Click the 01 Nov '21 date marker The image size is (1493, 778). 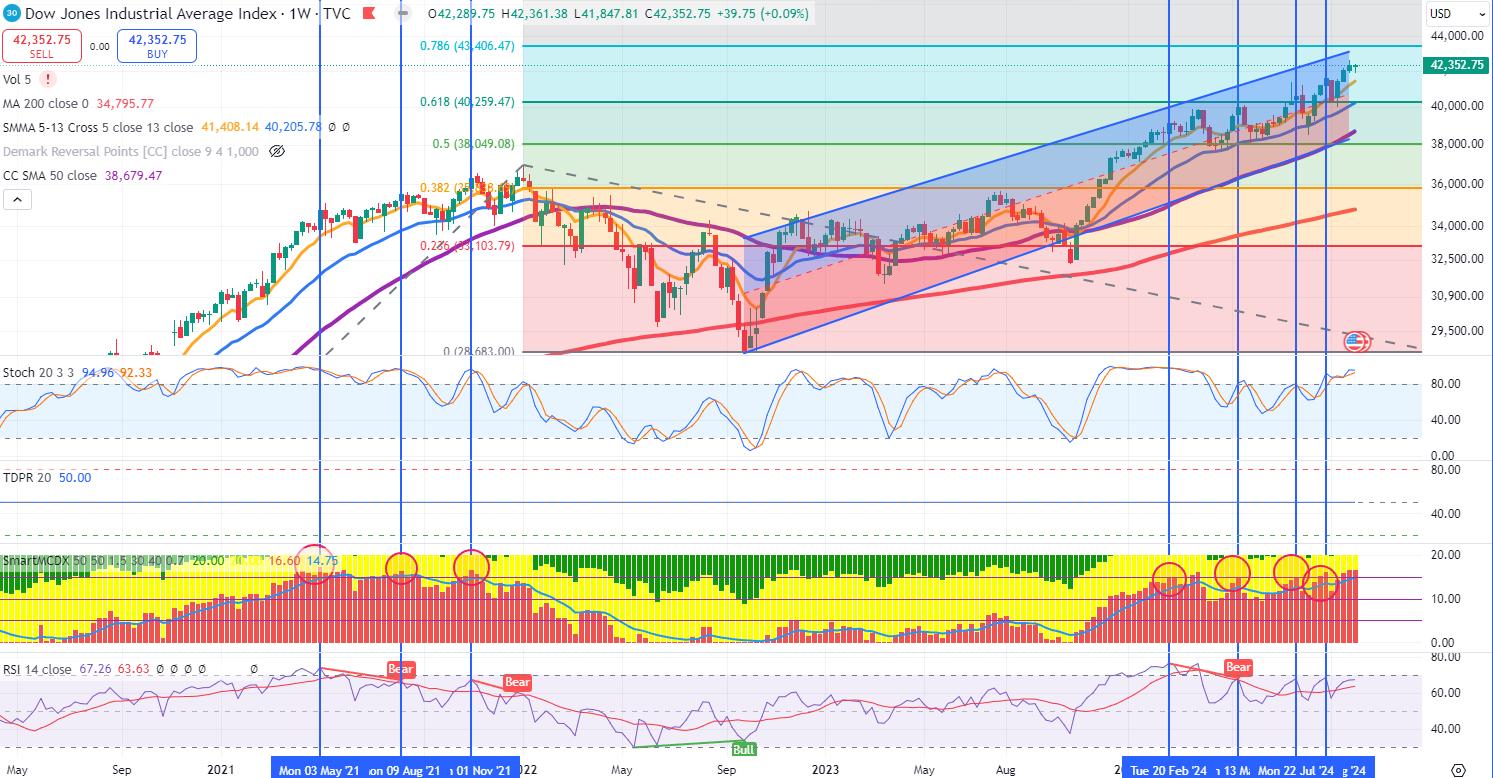tap(482, 770)
